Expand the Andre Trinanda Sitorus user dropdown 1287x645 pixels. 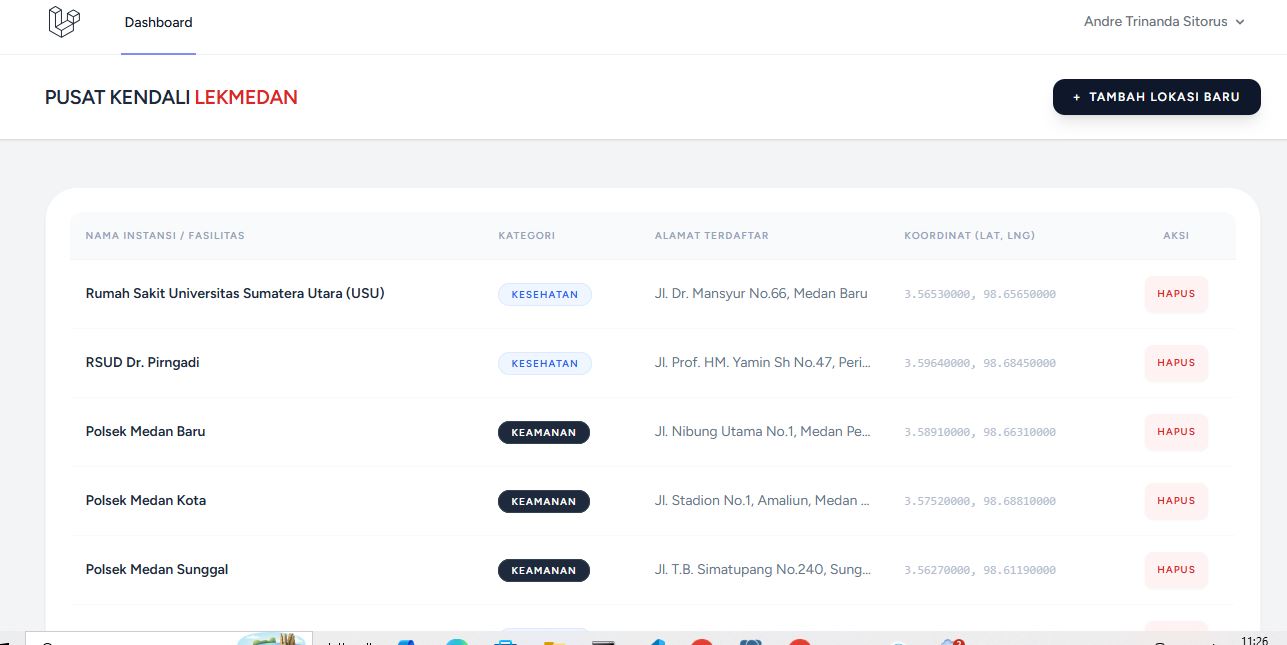[1164, 22]
